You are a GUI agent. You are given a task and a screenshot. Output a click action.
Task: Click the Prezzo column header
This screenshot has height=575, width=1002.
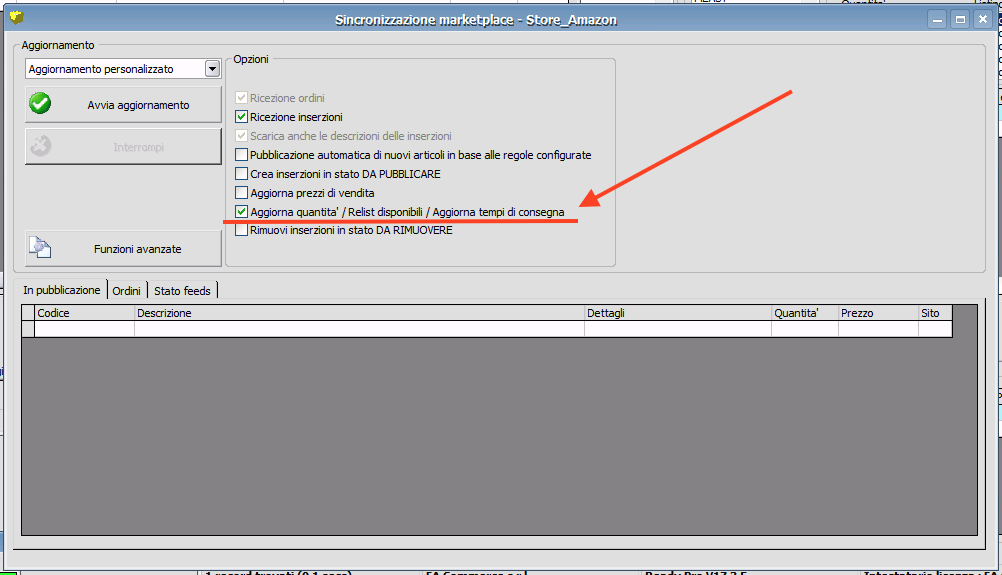(878, 313)
